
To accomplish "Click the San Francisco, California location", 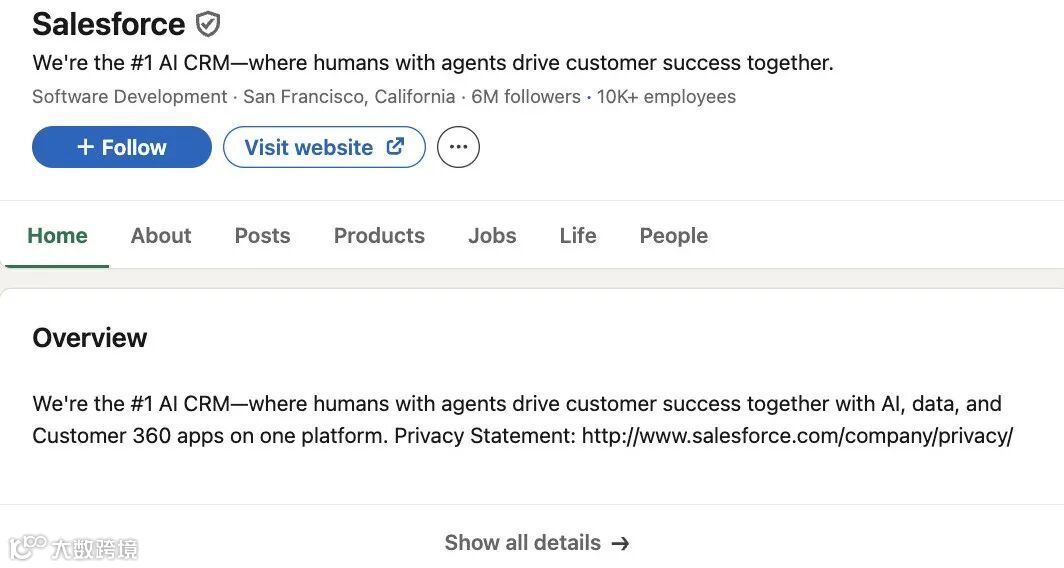I will point(349,97).
